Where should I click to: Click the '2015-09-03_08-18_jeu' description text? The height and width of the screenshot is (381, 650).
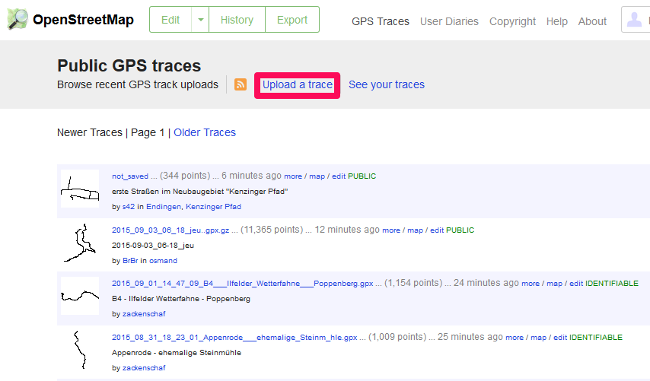pyautogui.click(x=153, y=245)
